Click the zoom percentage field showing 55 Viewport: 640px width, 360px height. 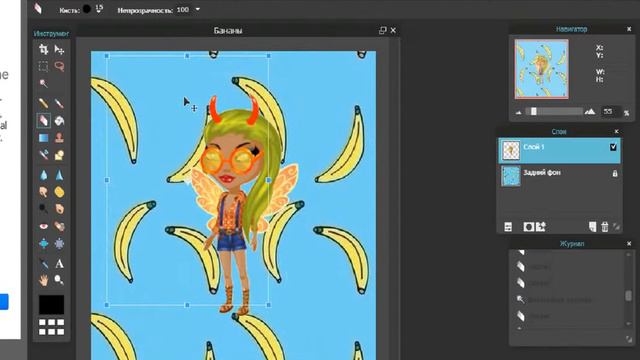coord(610,111)
